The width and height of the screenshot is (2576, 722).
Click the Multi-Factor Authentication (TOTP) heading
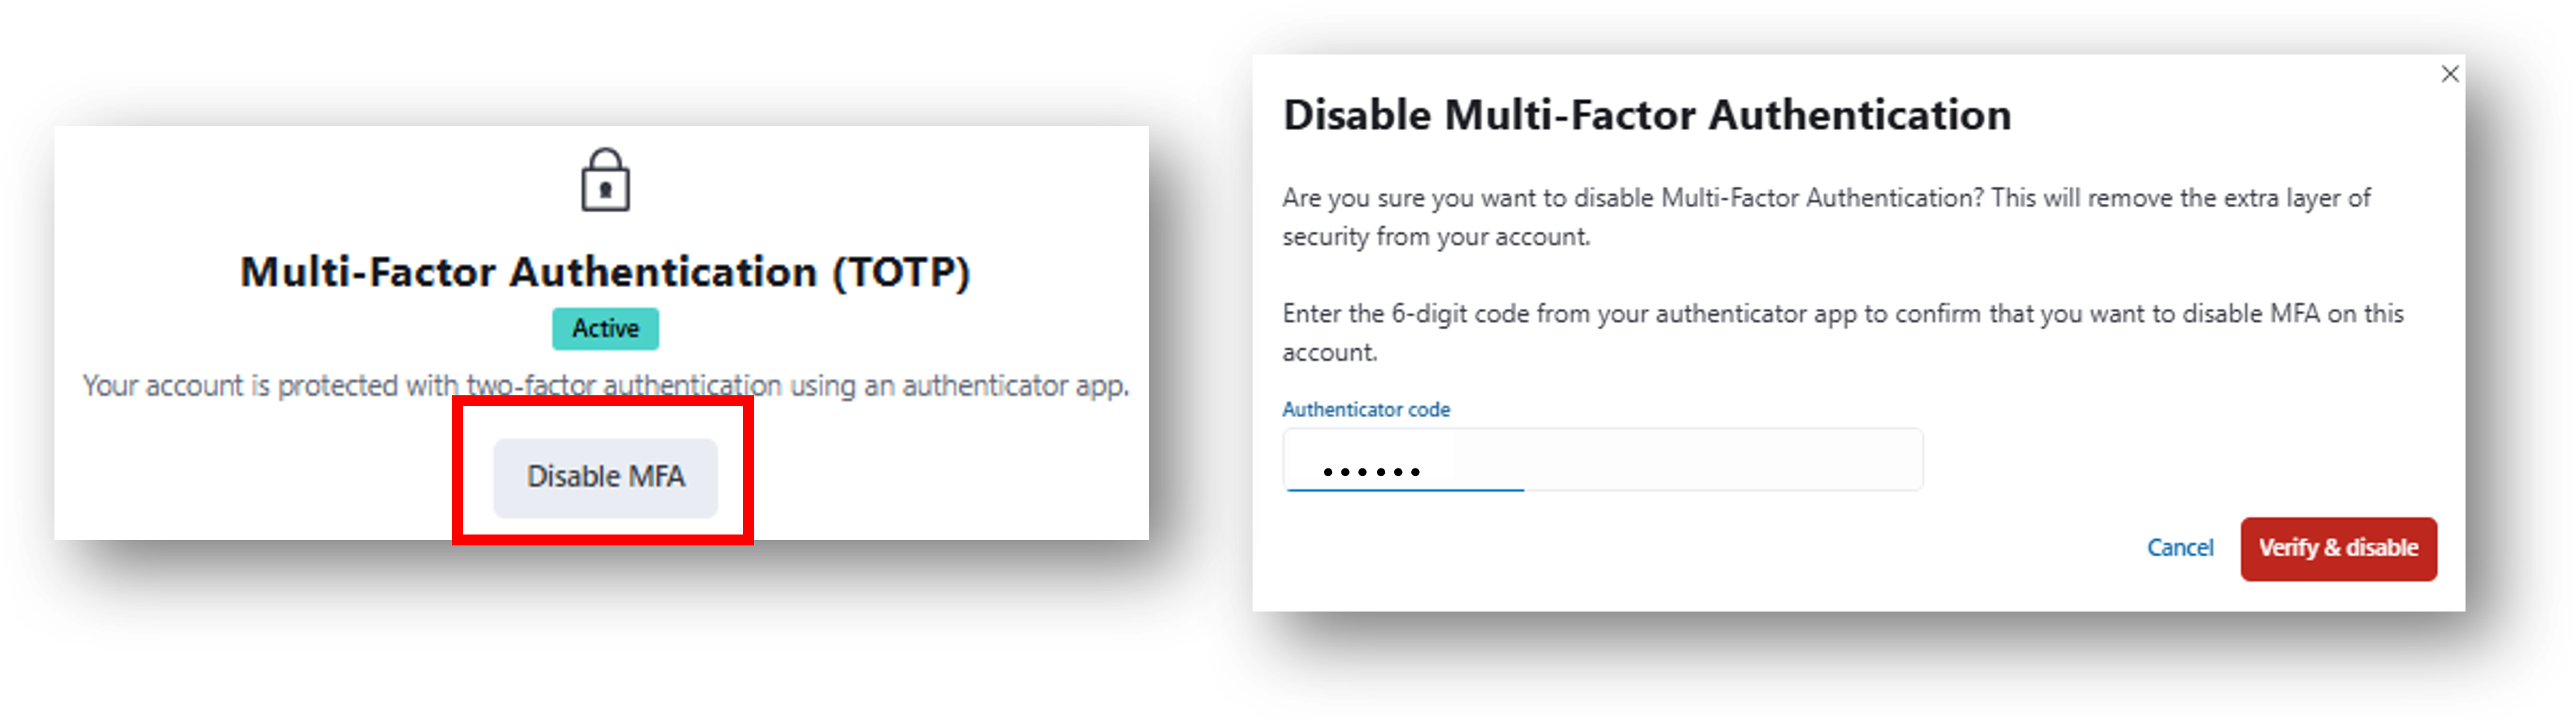point(604,272)
